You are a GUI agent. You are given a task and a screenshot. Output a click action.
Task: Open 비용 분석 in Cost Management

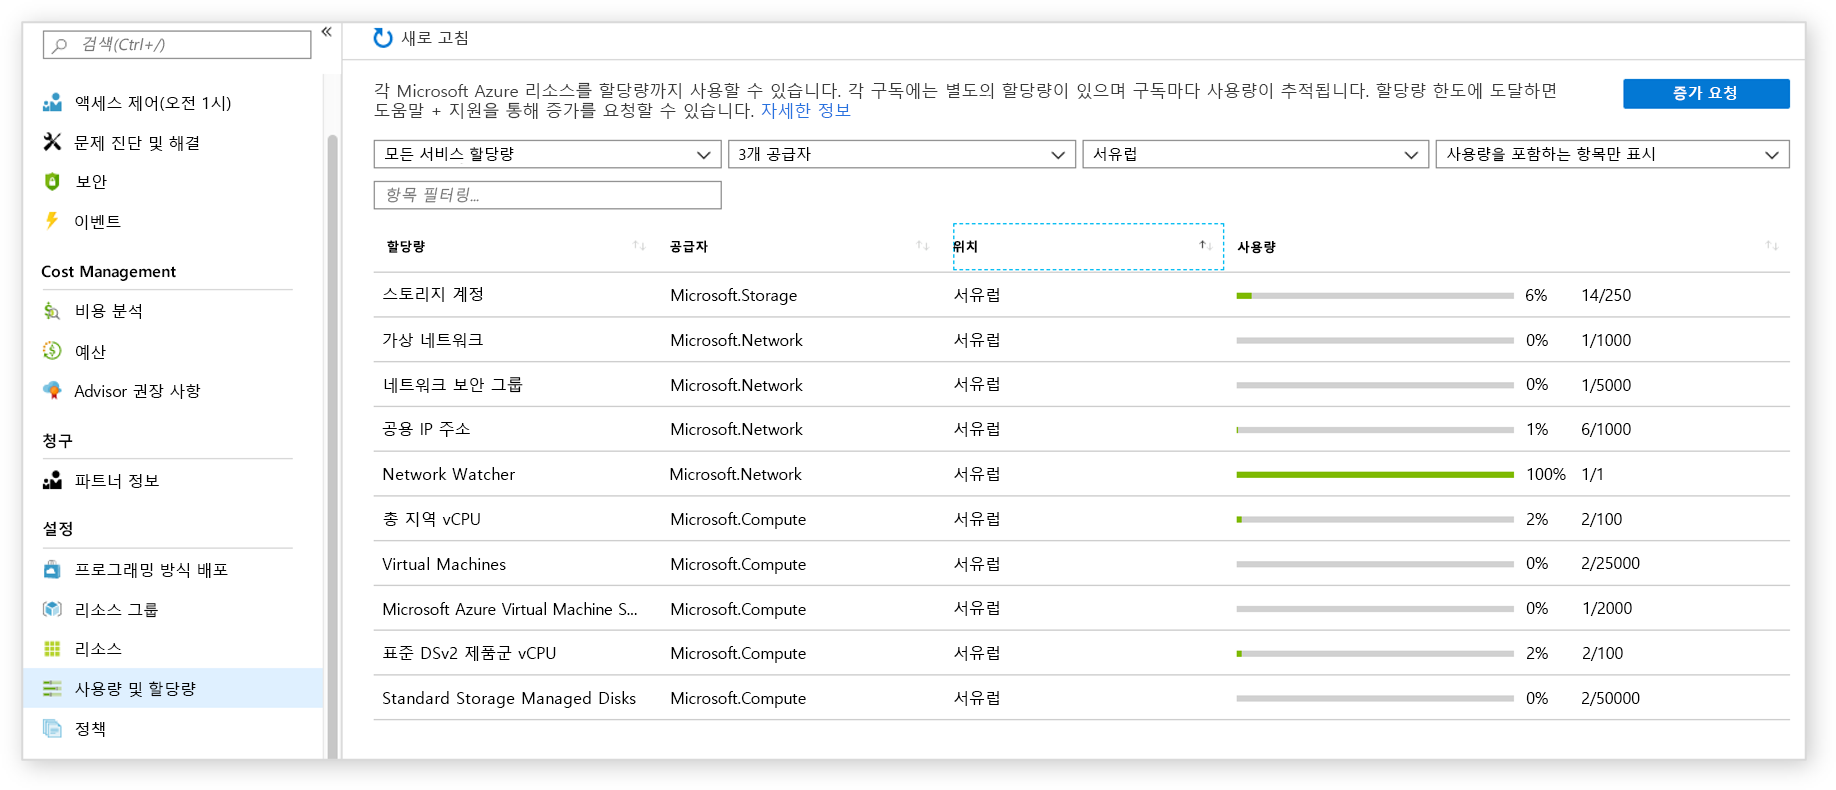[109, 311]
